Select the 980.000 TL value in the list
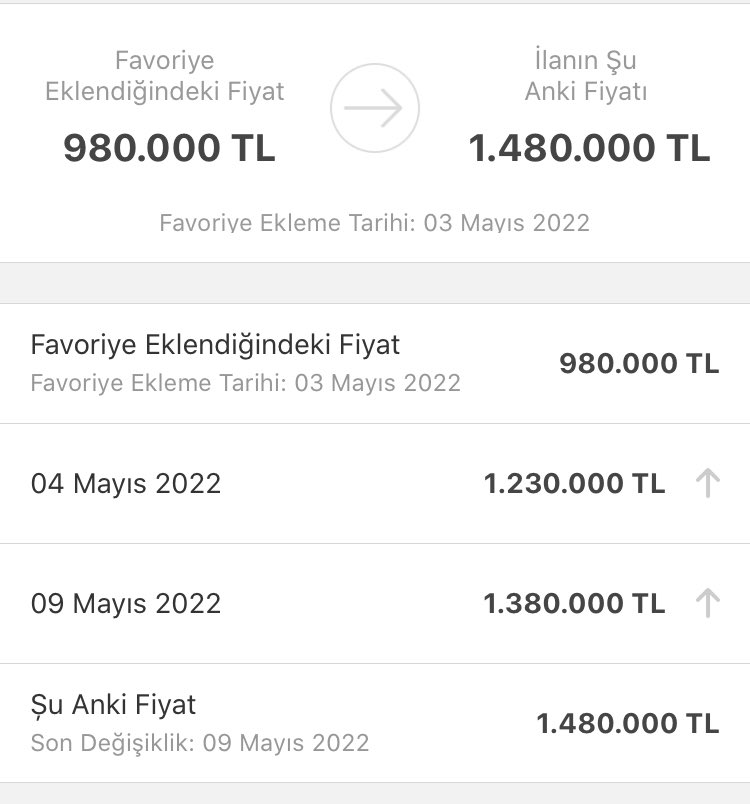The height and width of the screenshot is (804, 750). 639,363
